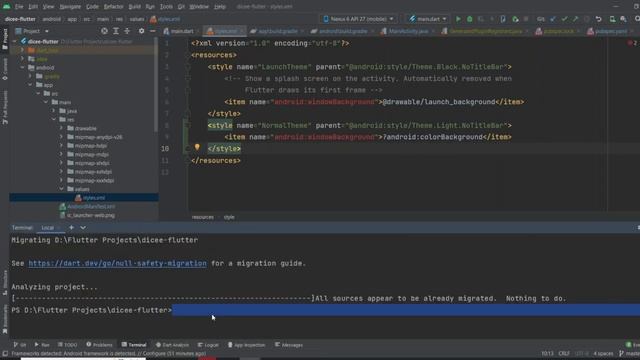This screenshot has width=640, height=360.
Task: Open null-safety-migration link in terminal
Action: point(117,264)
